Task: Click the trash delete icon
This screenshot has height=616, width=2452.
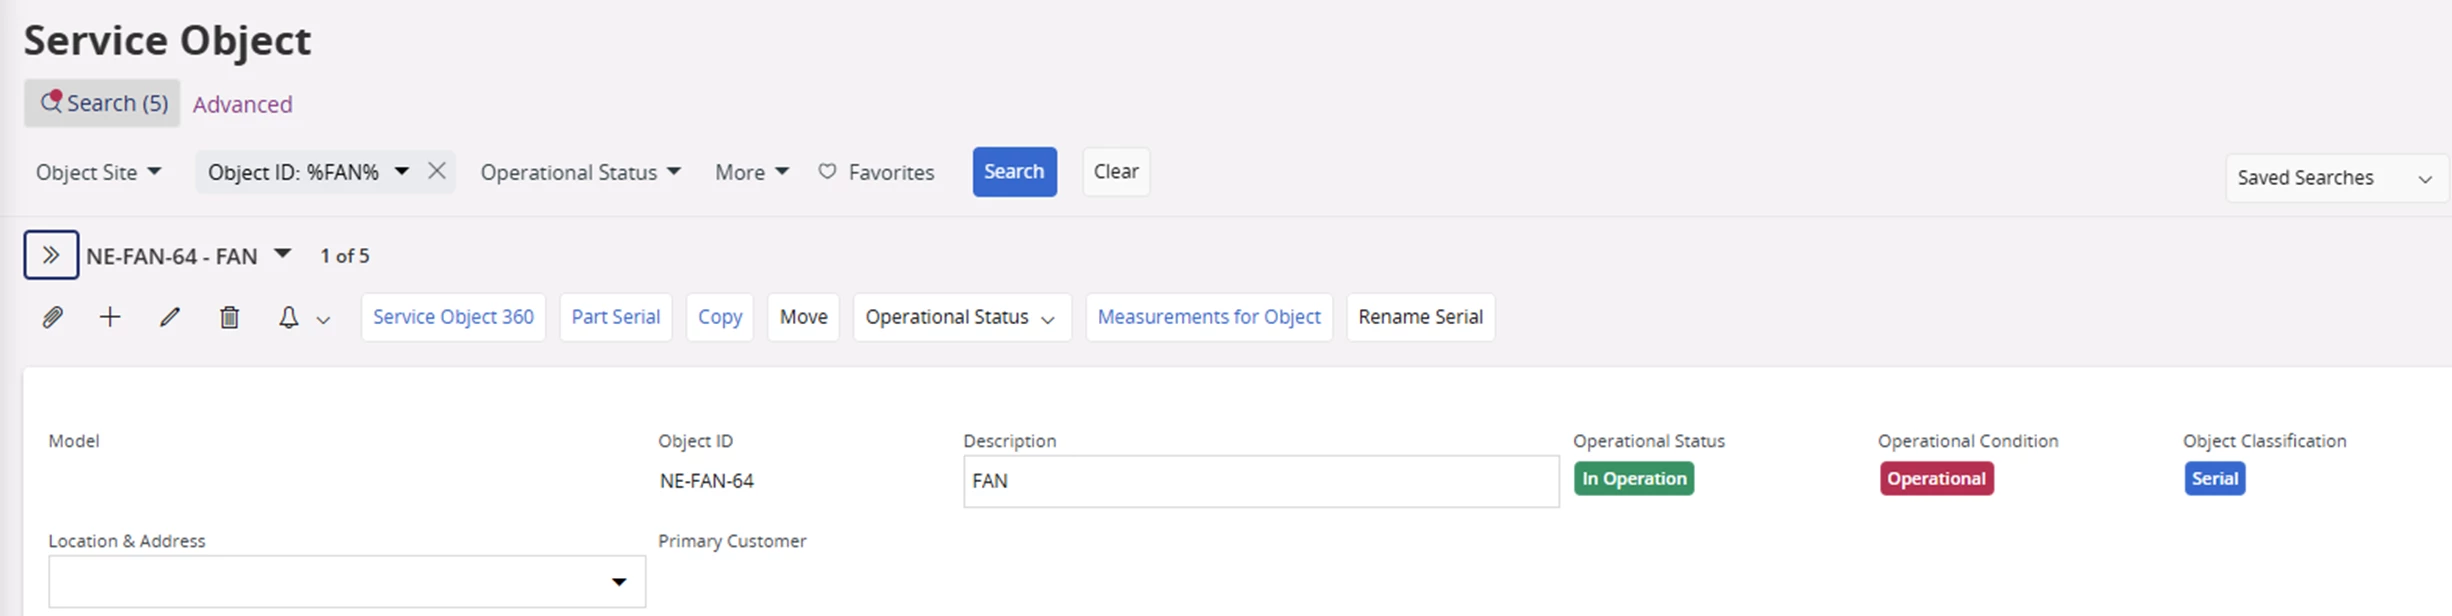Action: coord(229,317)
